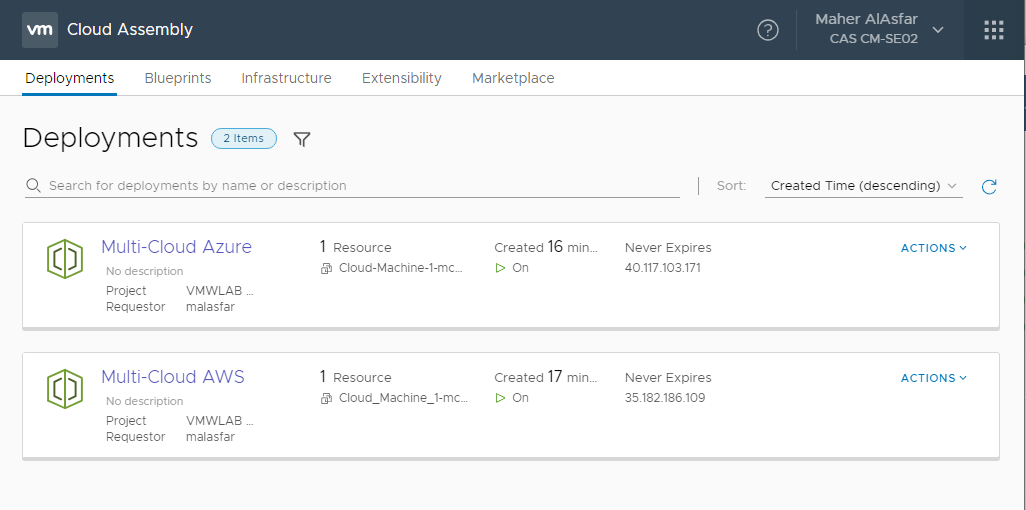Open the services grid app switcher
Screen dimensions: 1026x510
coord(993,30)
